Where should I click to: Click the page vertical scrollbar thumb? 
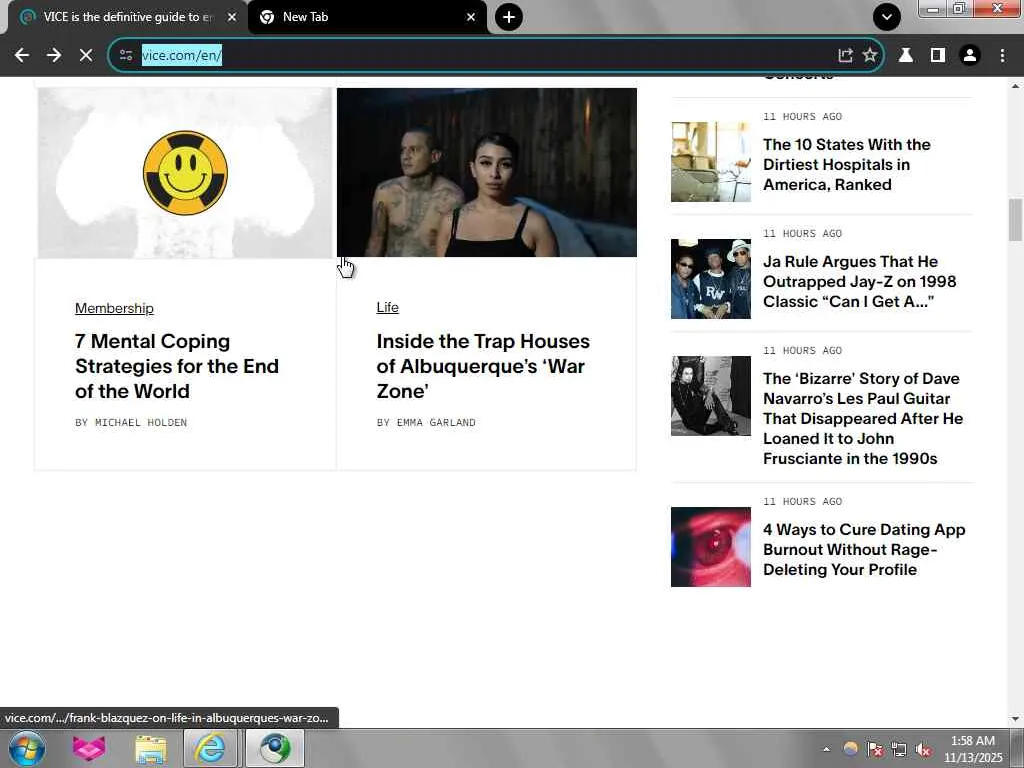(x=1016, y=220)
